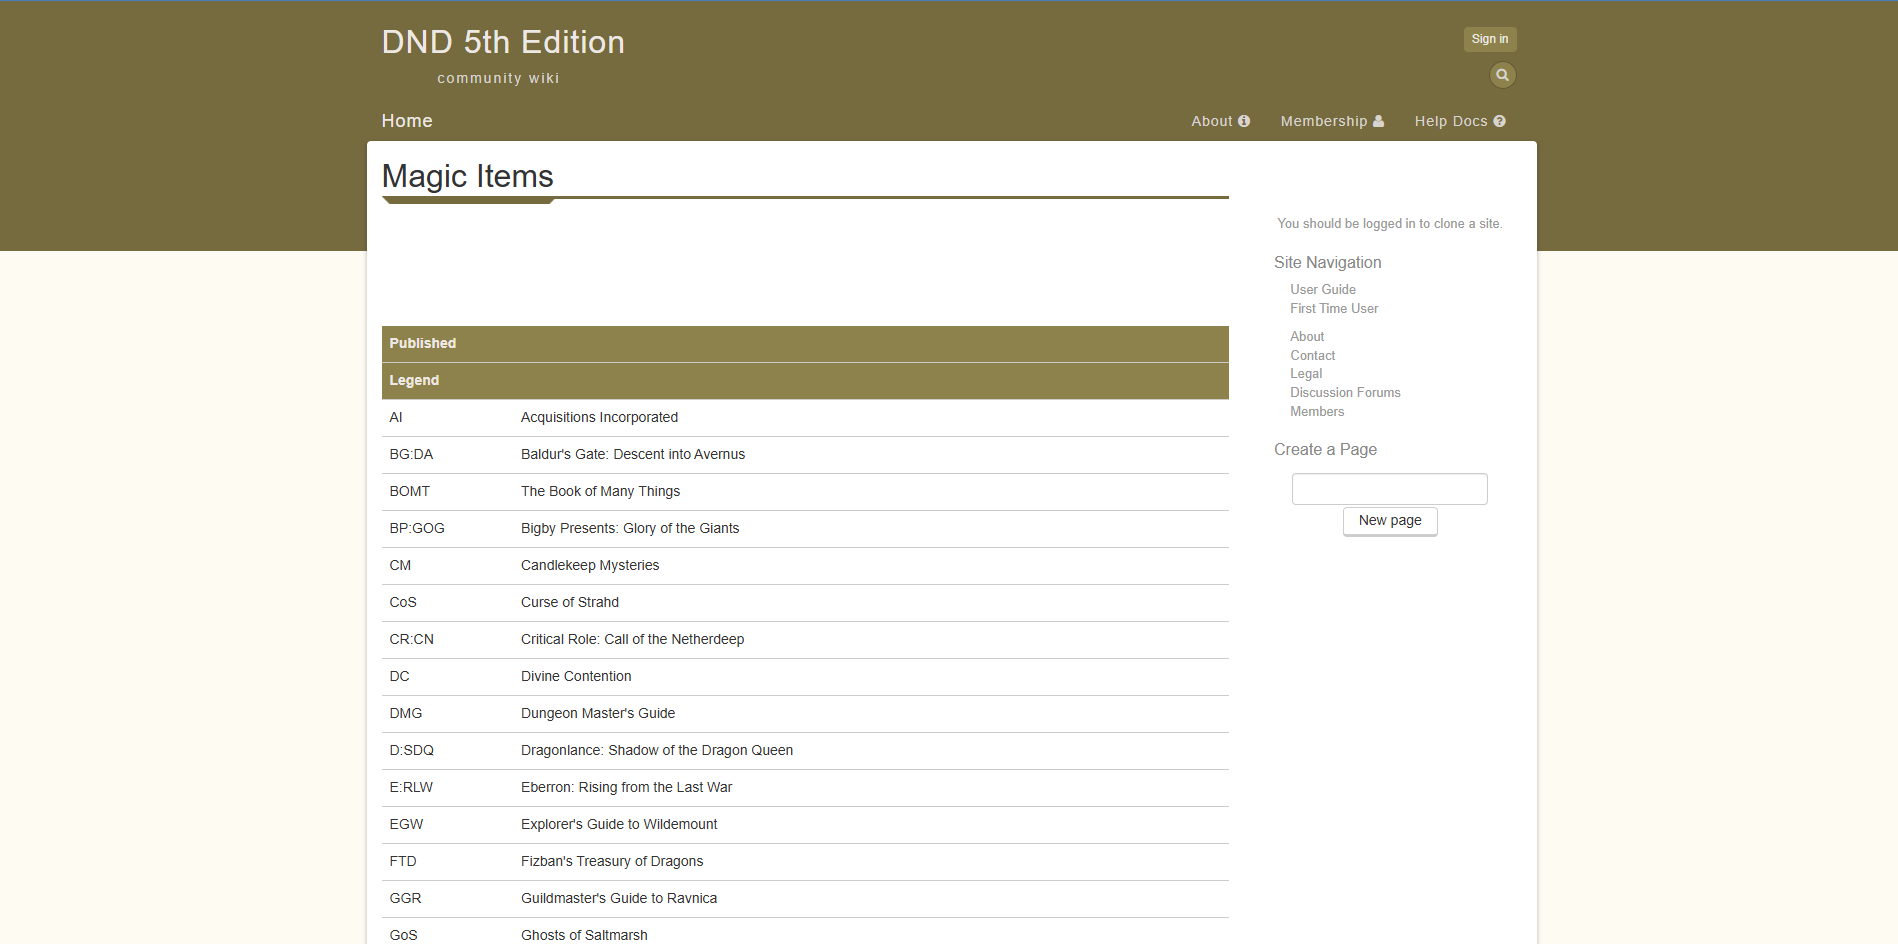Select the CoS abbreviation cell
1898x944 pixels.
(447, 603)
